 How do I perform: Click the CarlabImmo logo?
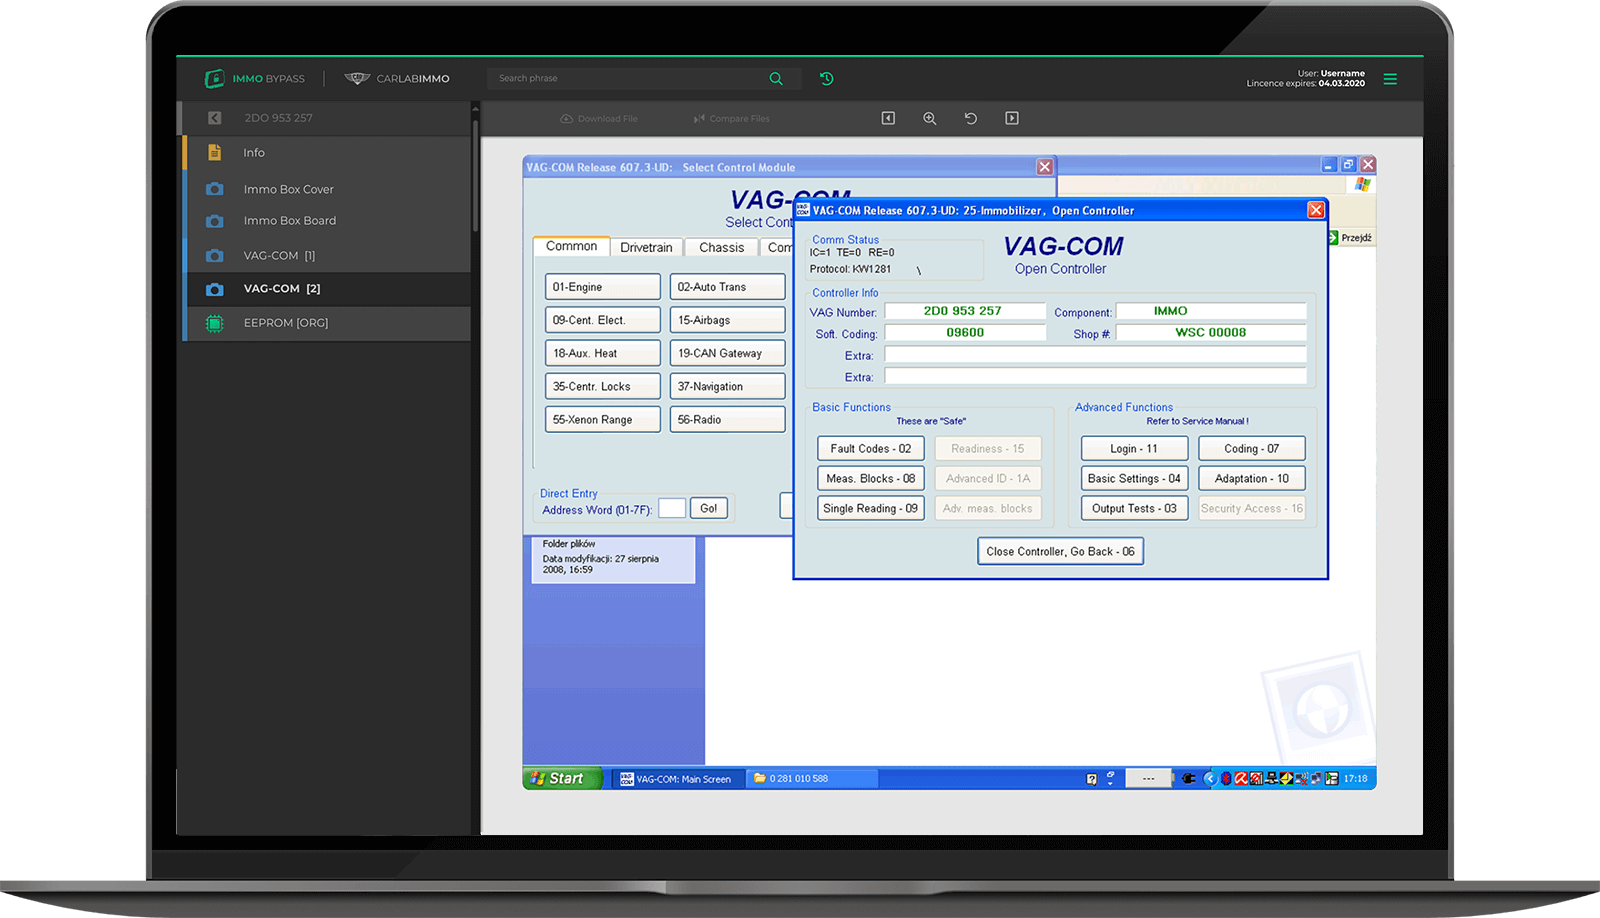click(397, 78)
